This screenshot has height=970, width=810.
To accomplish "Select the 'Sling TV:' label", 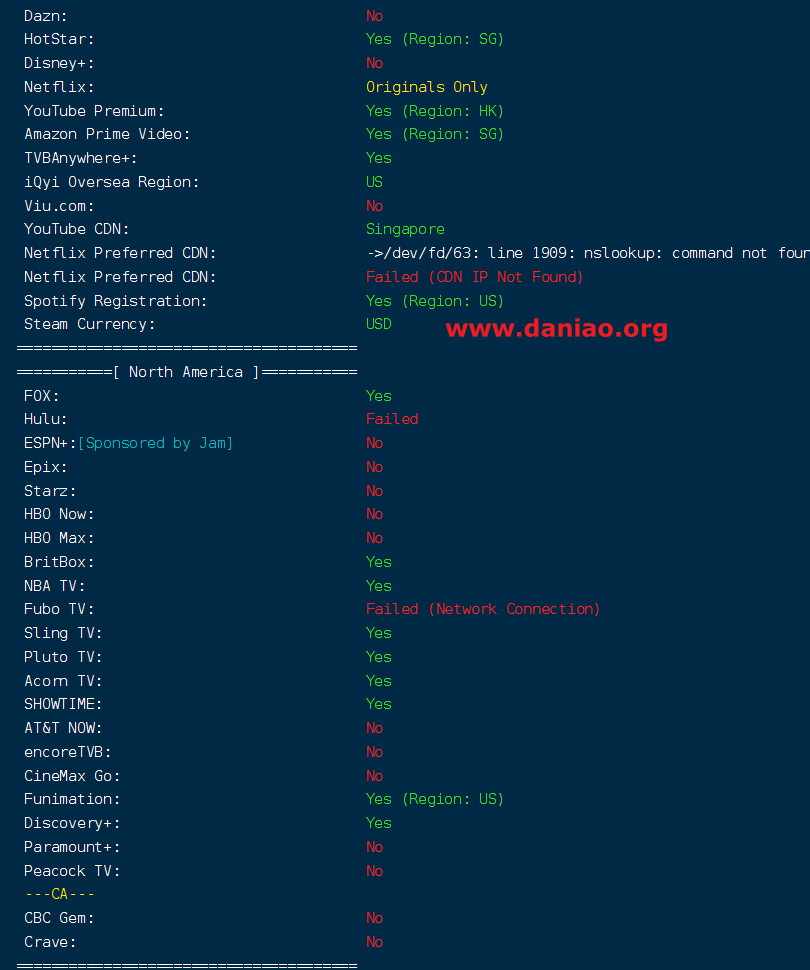I will (x=63, y=633).
